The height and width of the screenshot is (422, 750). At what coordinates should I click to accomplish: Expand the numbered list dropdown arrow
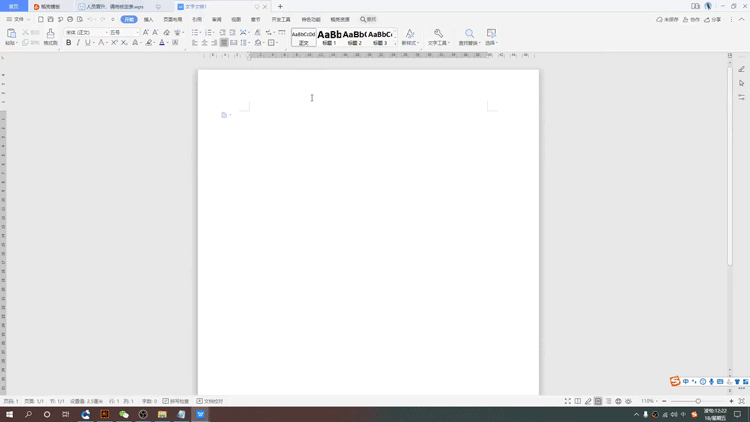click(x=214, y=32)
